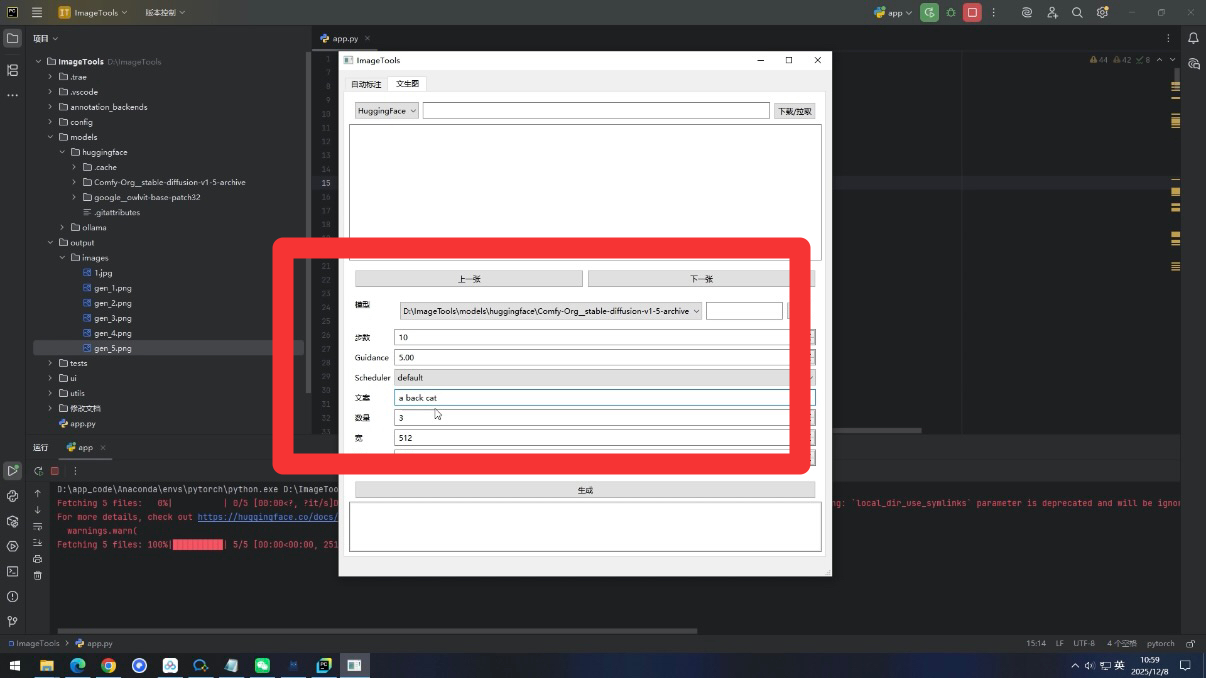Go to previous highlighted error arrow

point(1159,60)
